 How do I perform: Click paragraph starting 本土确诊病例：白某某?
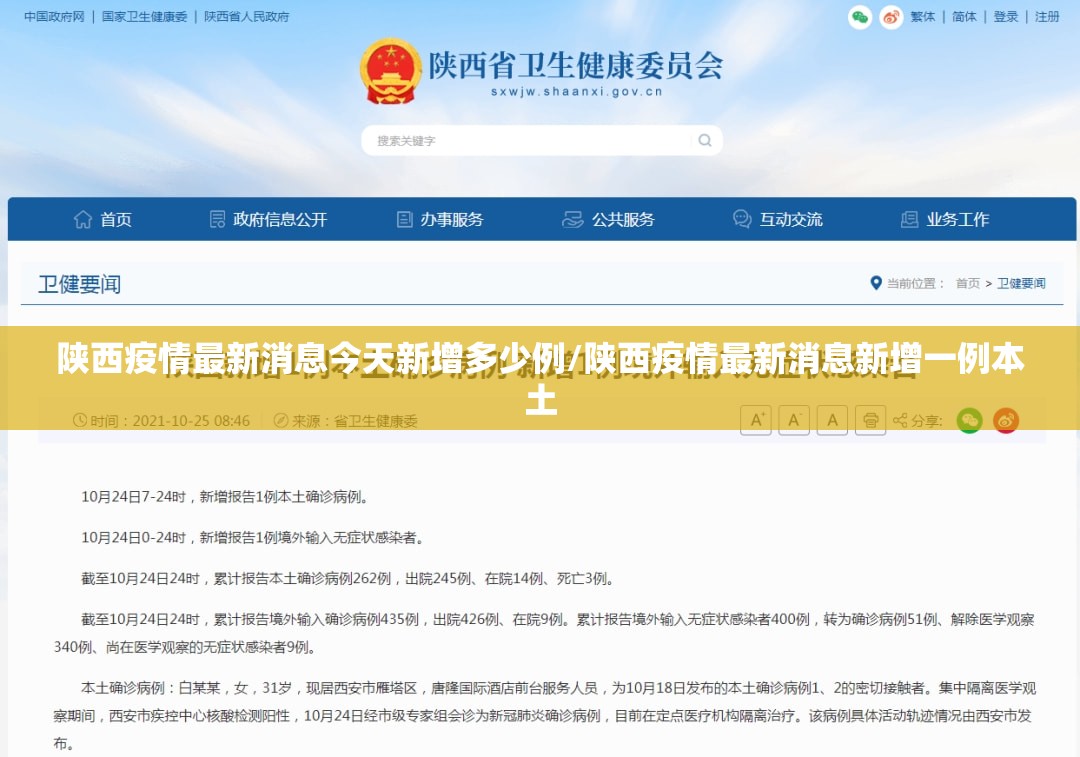pos(544,716)
